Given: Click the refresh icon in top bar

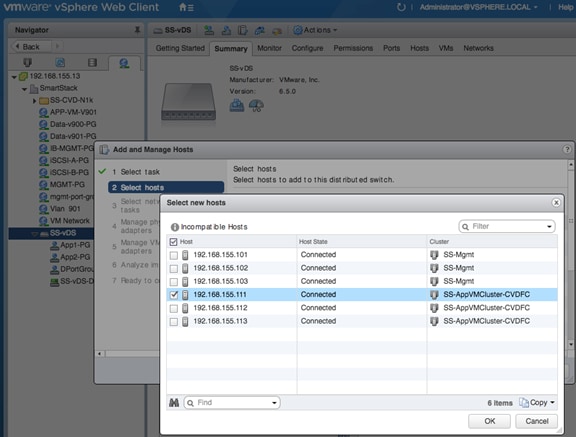Looking at the screenshot, I should pos(401,7).
